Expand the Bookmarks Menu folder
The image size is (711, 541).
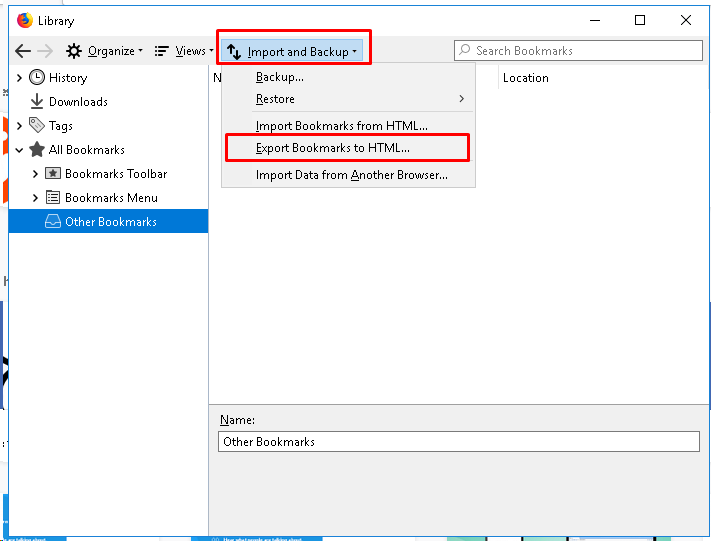pos(35,198)
